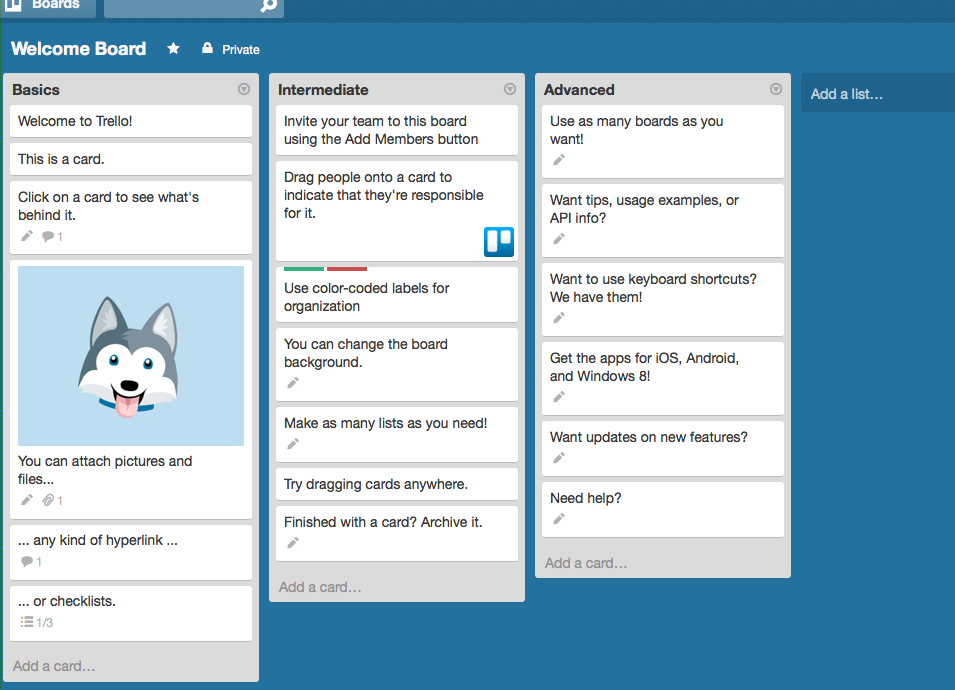The height and width of the screenshot is (690, 955).
Task: Click pencil icon on 'Need help?' card
Action: [559, 518]
